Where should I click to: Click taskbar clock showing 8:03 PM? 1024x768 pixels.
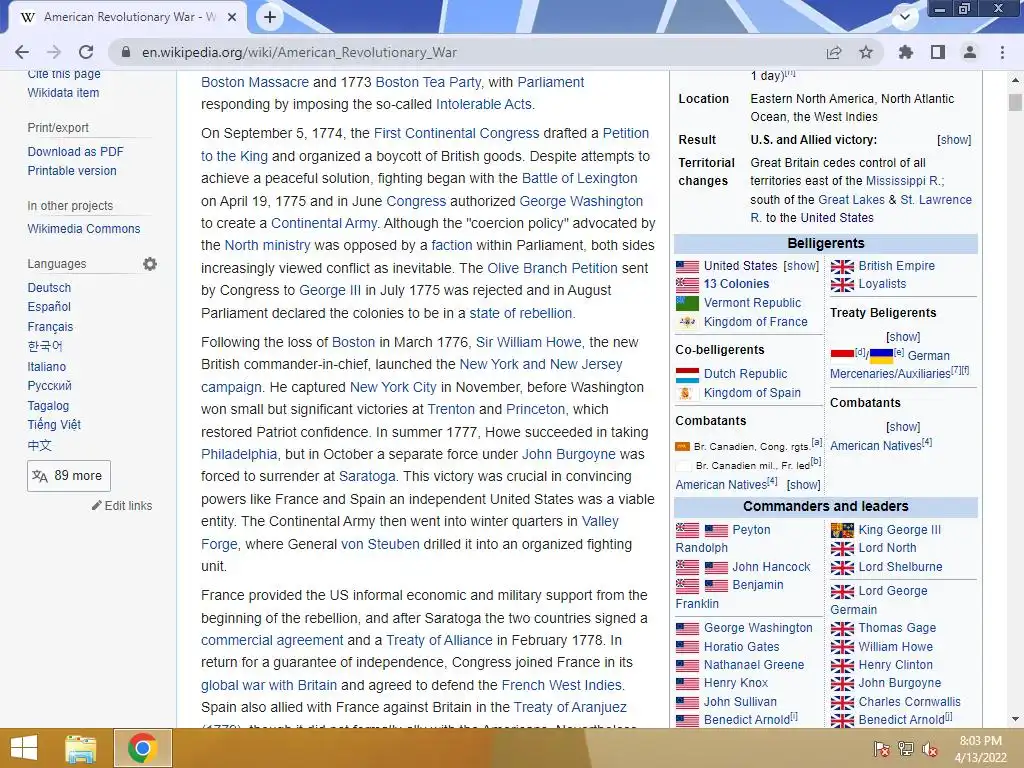[980, 749]
